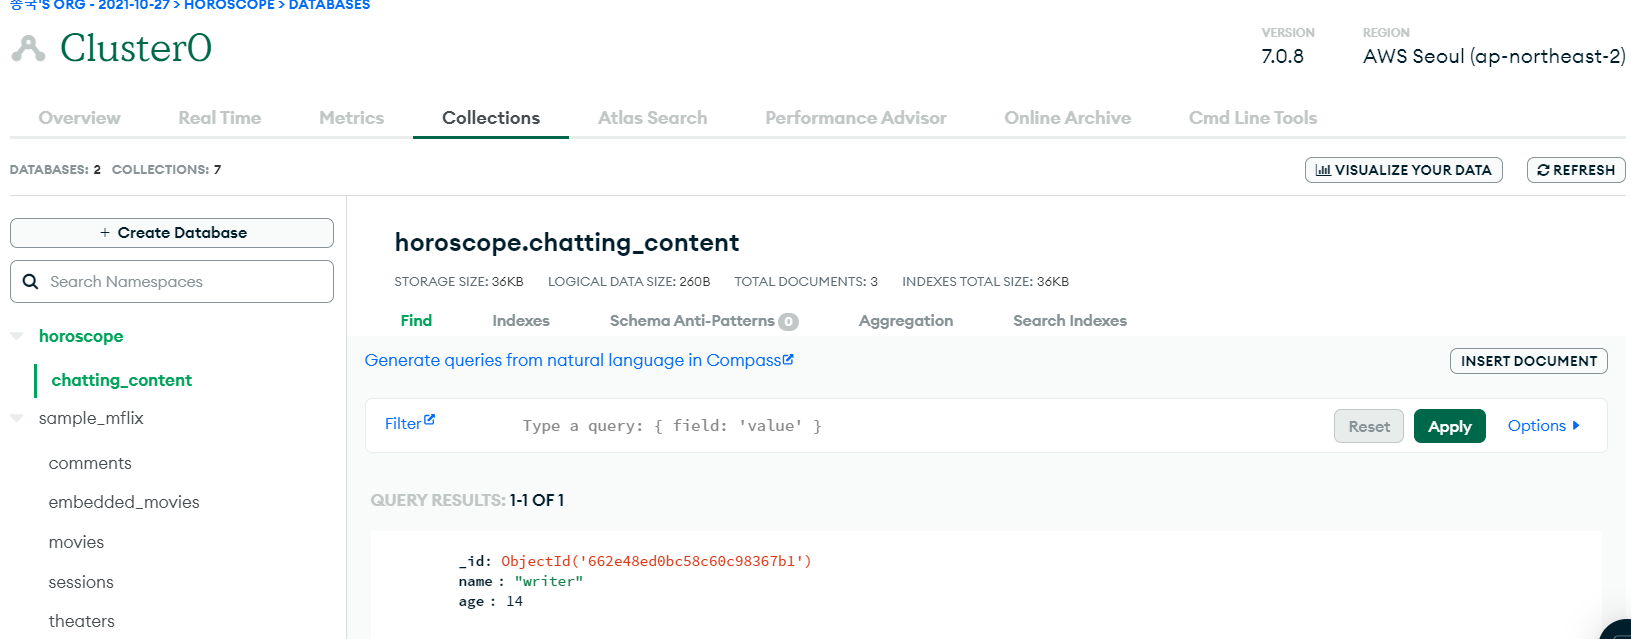Open the sessions collection
The image size is (1631, 639).
(x=81, y=582)
